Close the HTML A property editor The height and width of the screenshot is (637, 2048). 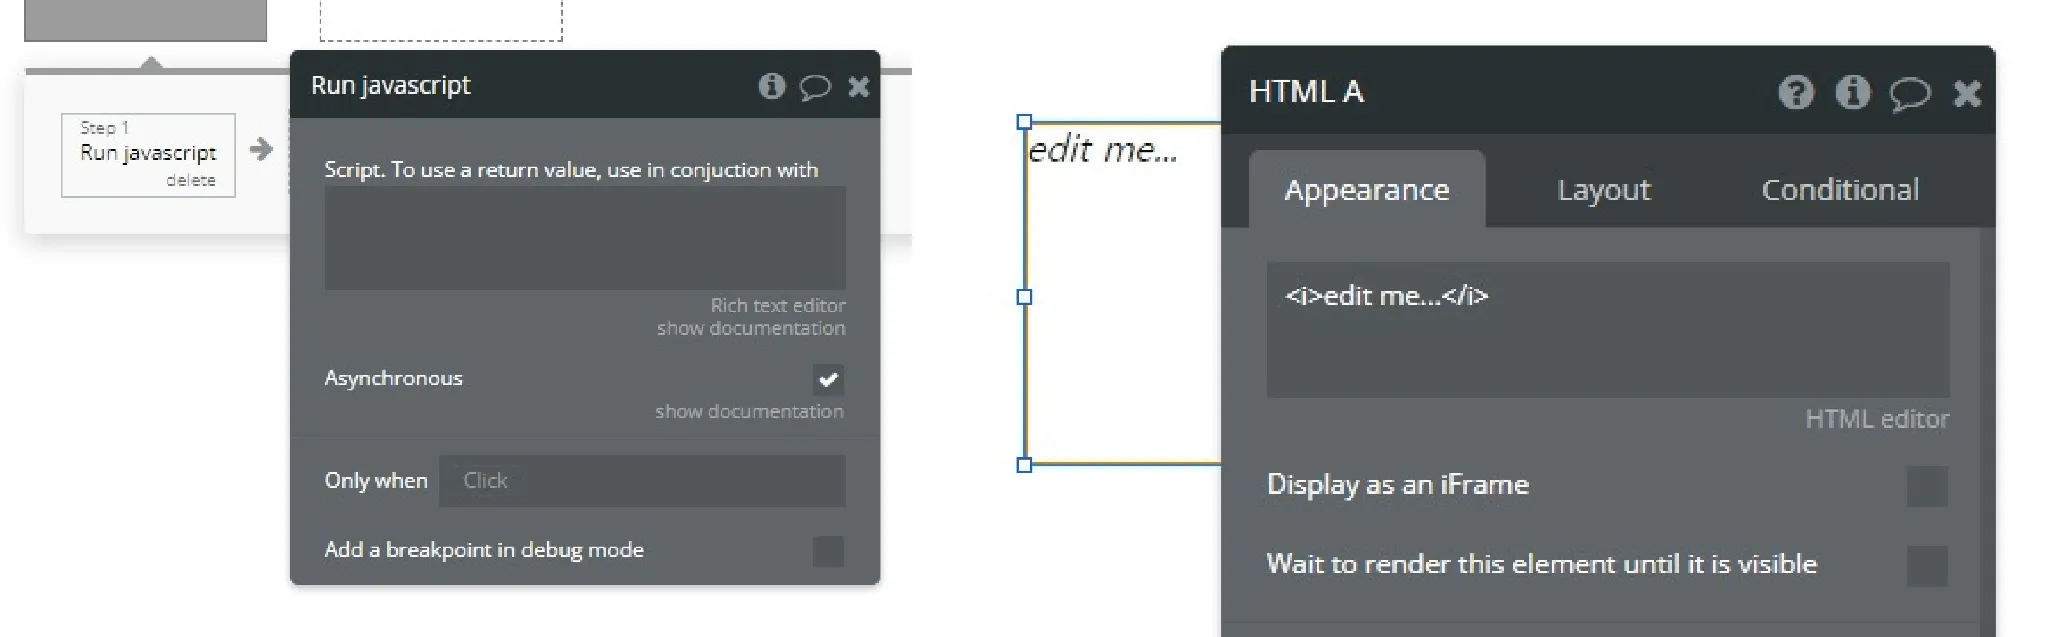[x=1966, y=94]
